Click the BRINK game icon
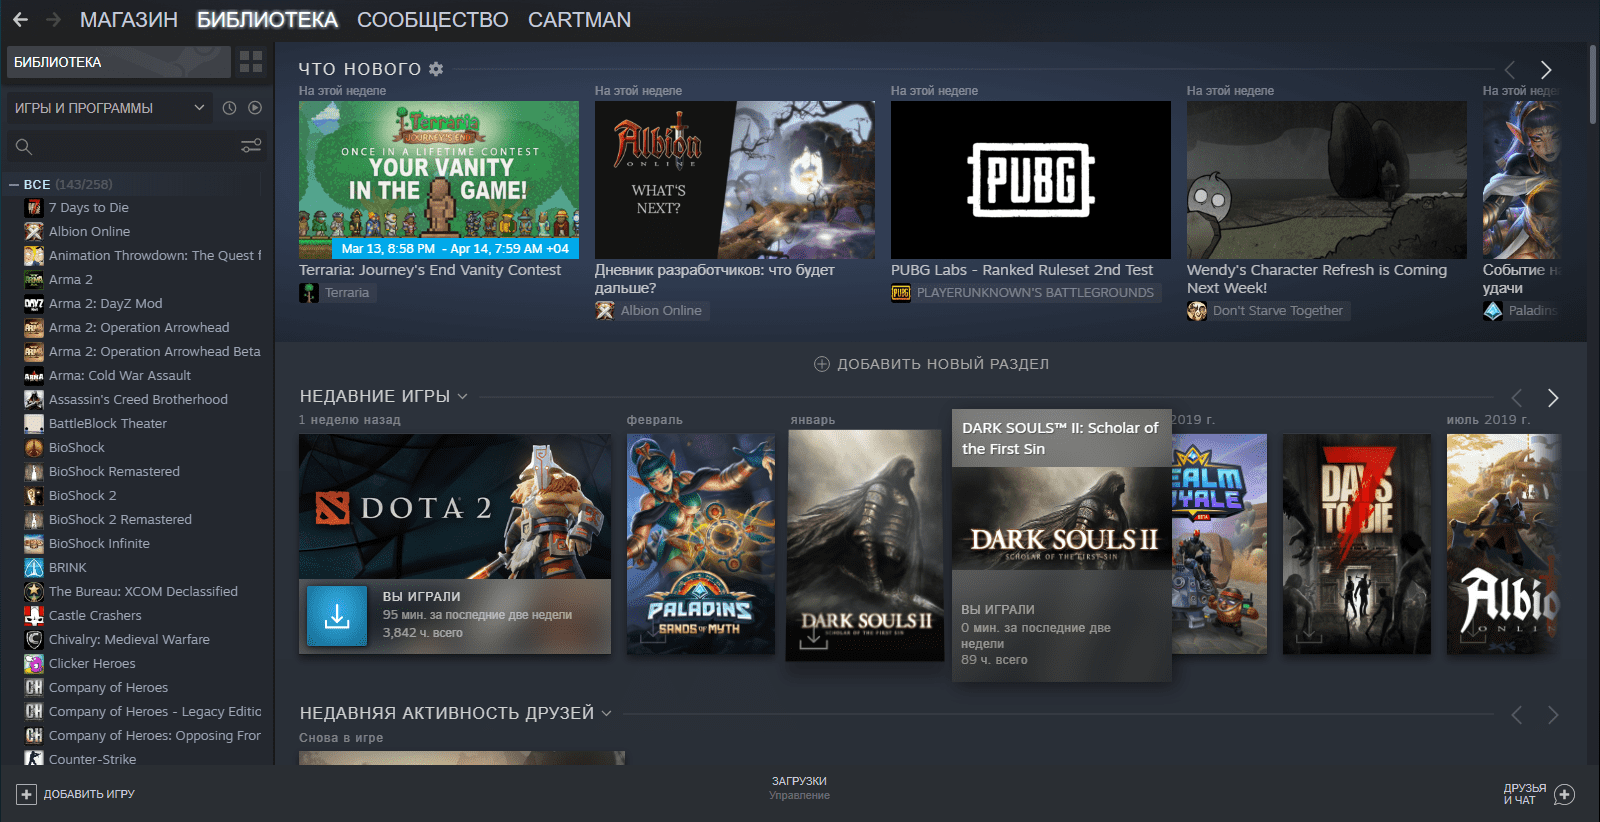This screenshot has height=822, width=1600. (34, 568)
